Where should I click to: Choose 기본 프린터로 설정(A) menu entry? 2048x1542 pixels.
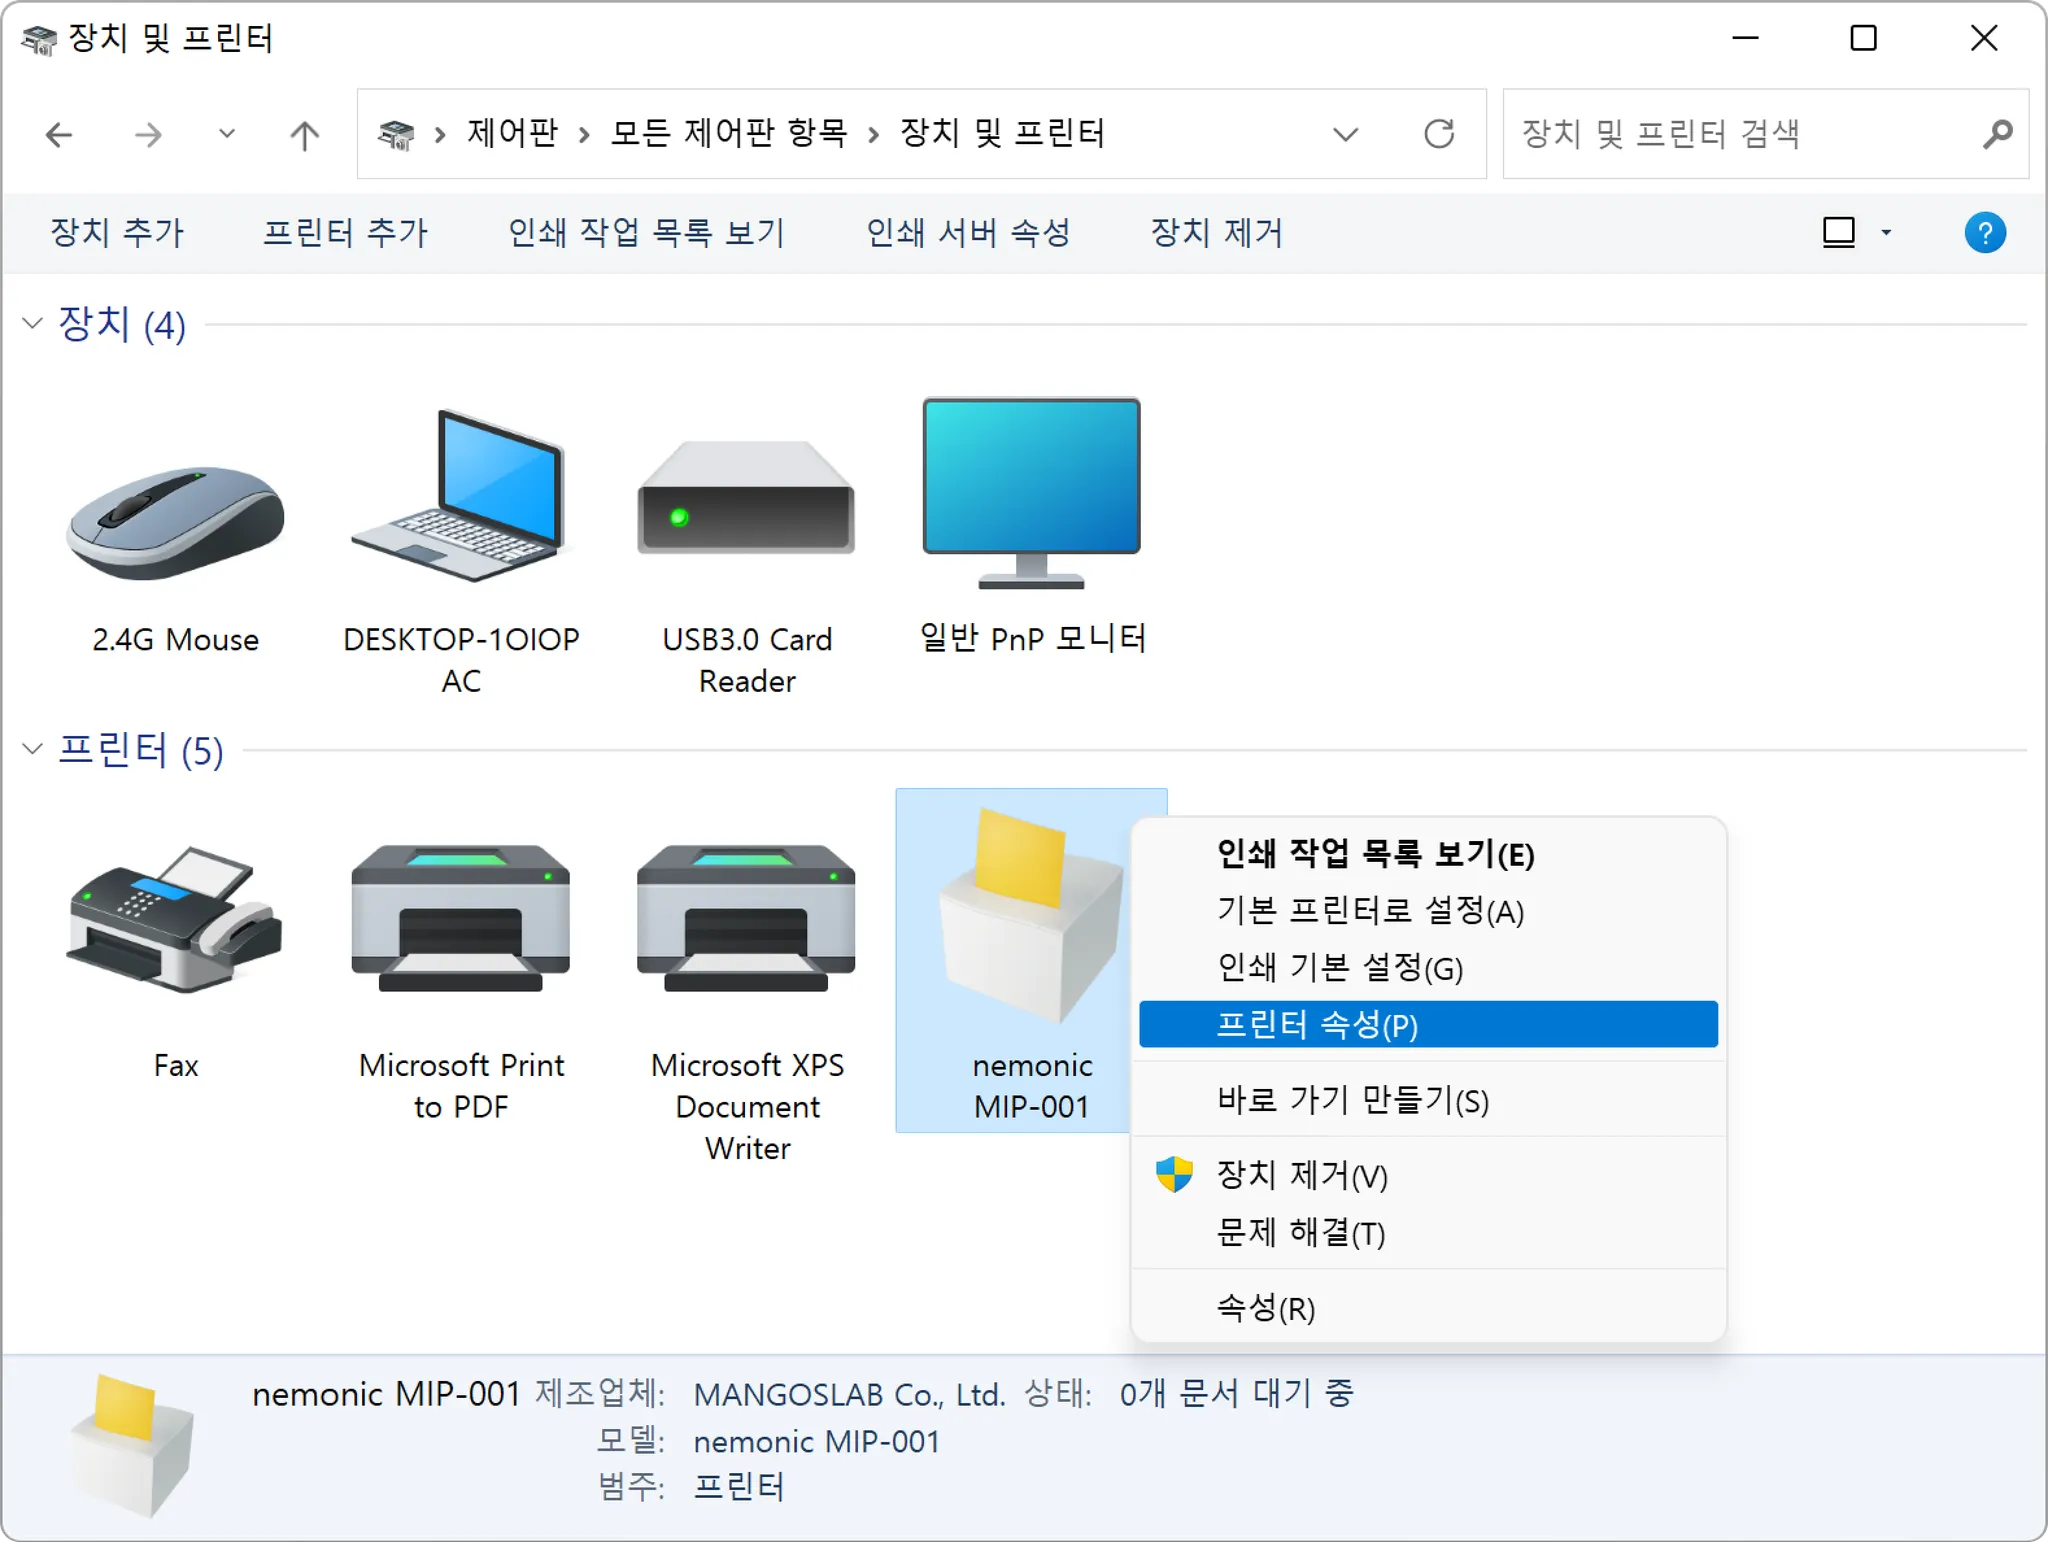tap(1369, 911)
